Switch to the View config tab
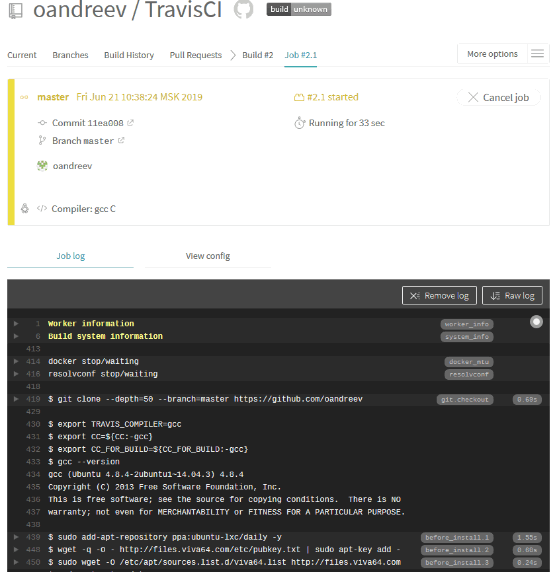The width and height of the screenshot is (557, 572). click(208, 256)
